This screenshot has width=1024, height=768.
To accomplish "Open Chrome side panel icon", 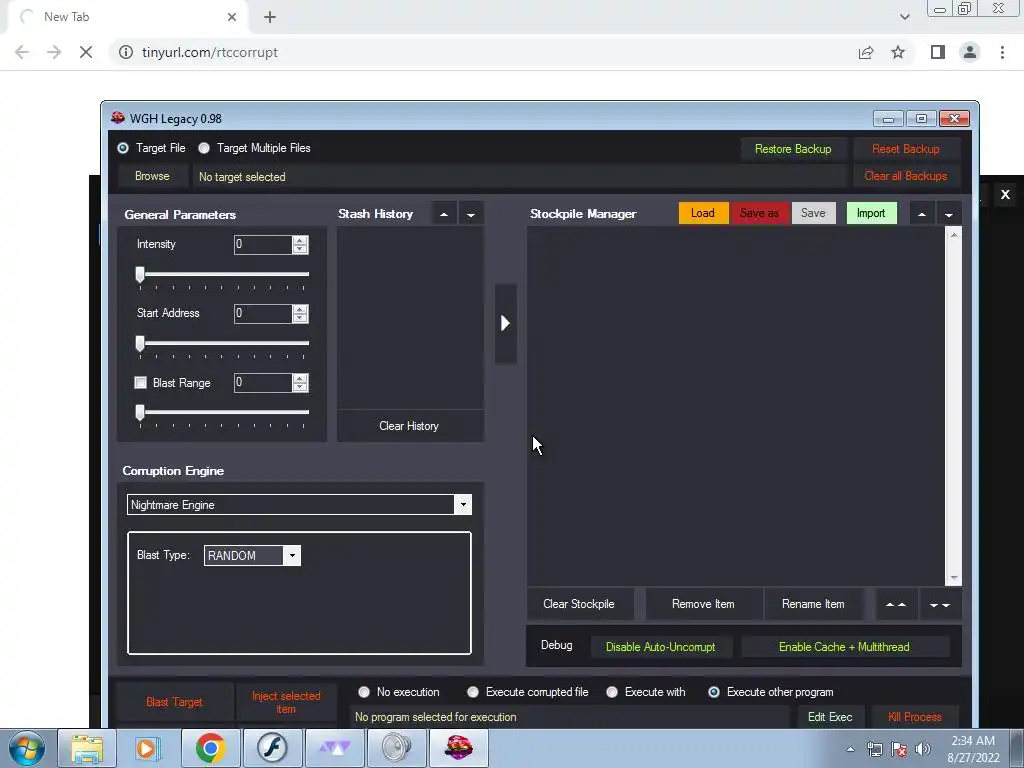I will click(938, 52).
